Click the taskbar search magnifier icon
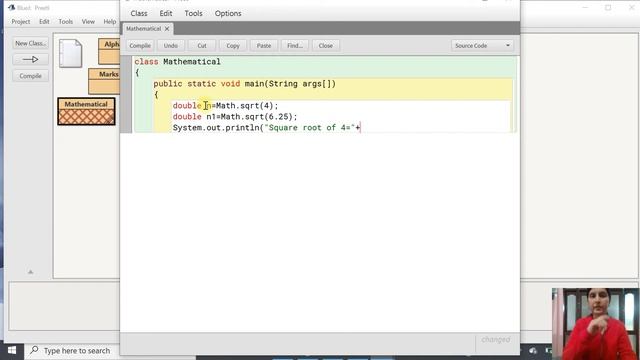640x360 pixels. (x=34, y=350)
